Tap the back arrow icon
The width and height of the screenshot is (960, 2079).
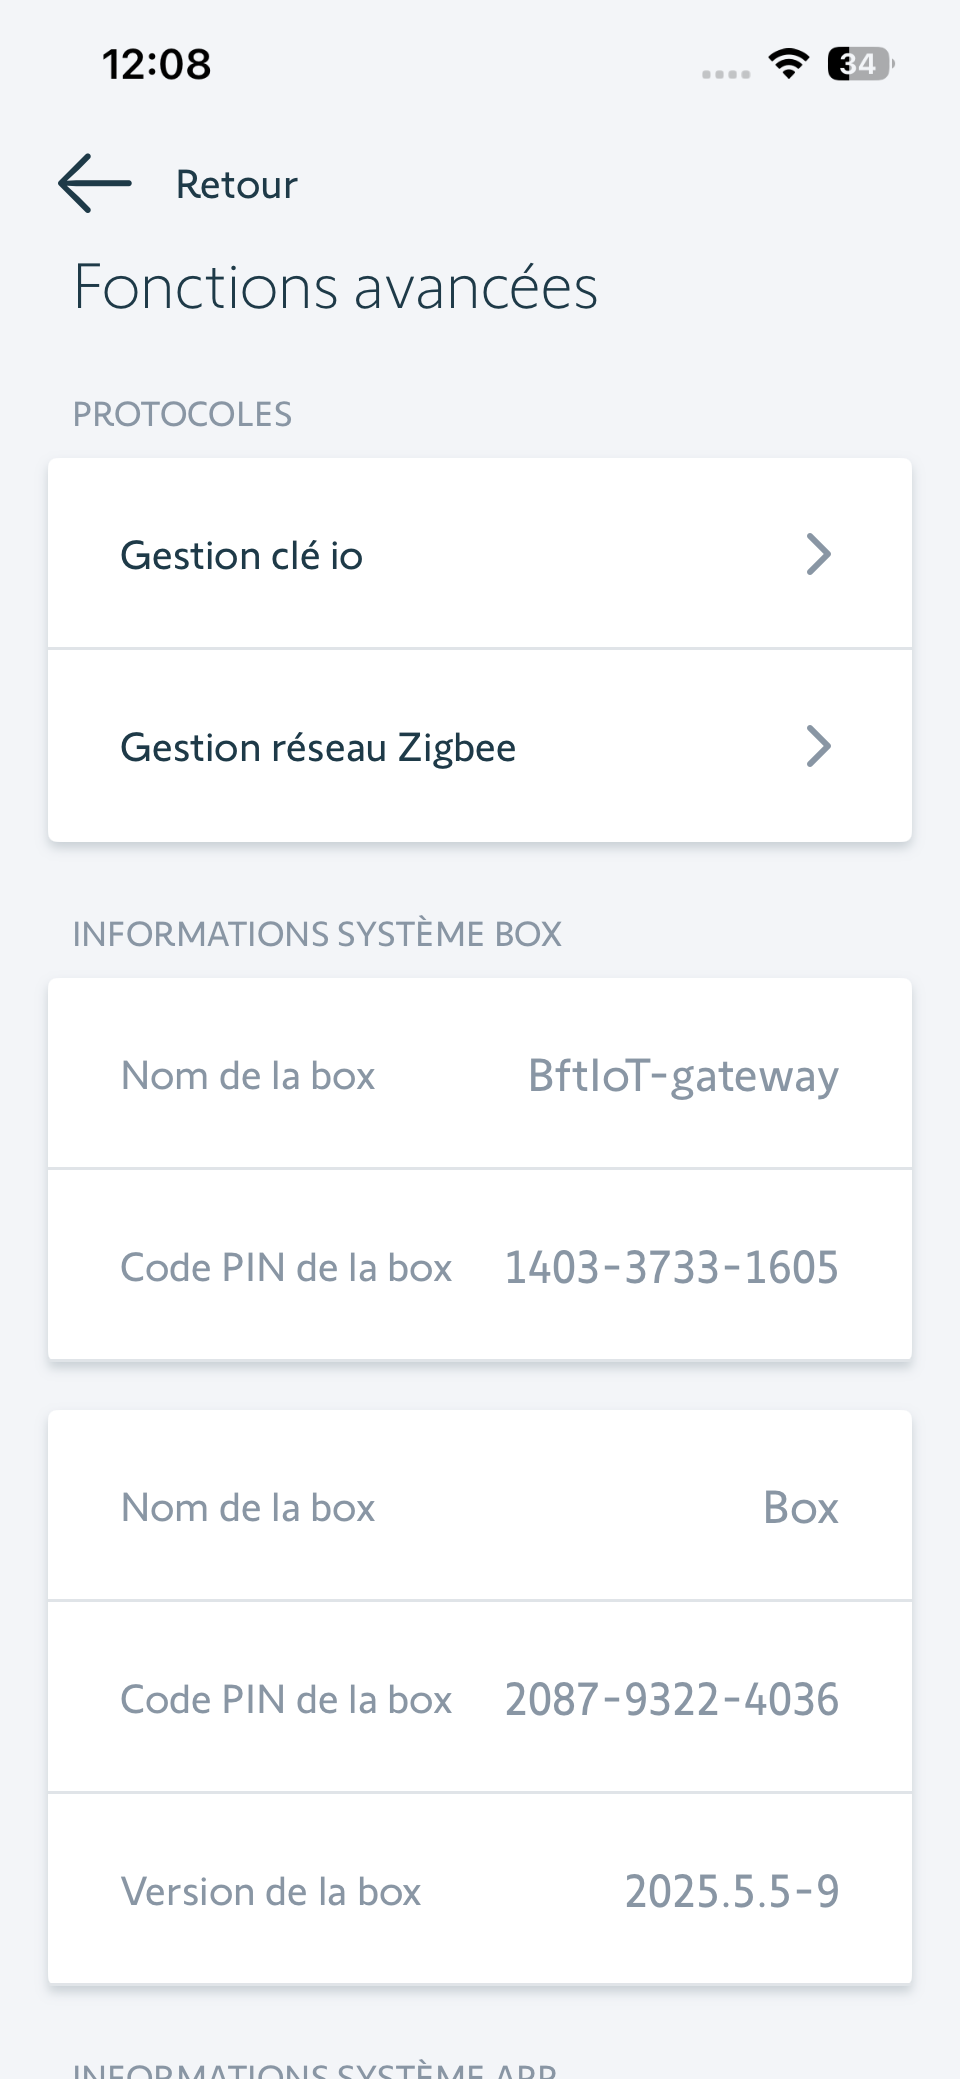pyautogui.click(x=95, y=184)
